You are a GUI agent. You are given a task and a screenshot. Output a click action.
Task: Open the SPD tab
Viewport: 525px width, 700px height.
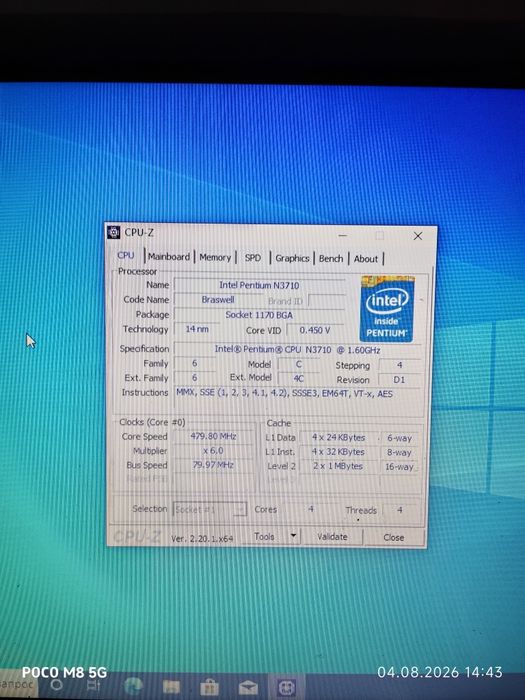(x=253, y=258)
